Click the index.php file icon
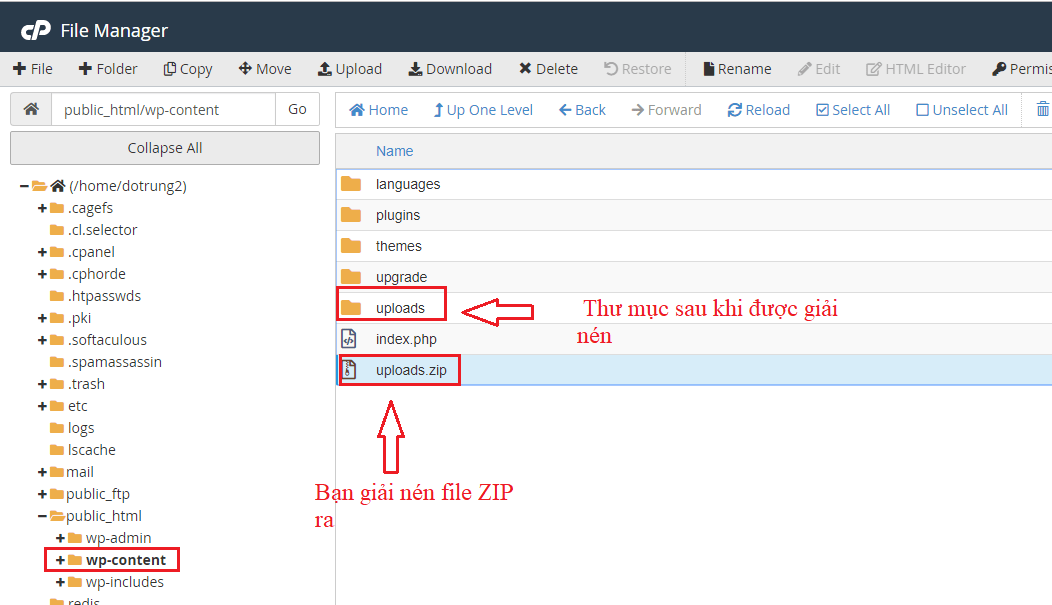 pos(349,339)
